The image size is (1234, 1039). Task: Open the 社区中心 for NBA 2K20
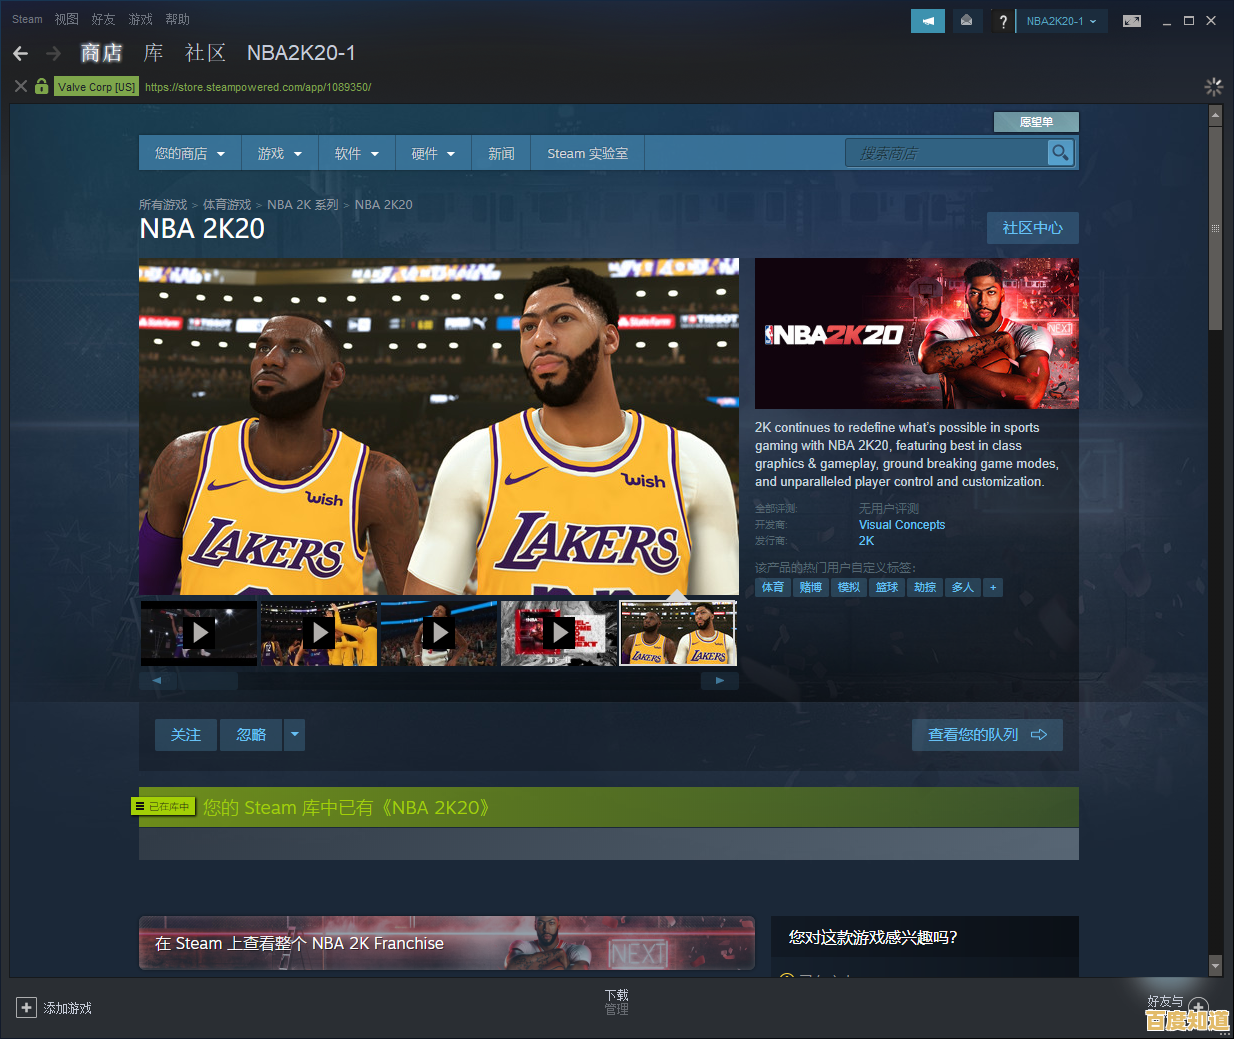click(x=1032, y=227)
